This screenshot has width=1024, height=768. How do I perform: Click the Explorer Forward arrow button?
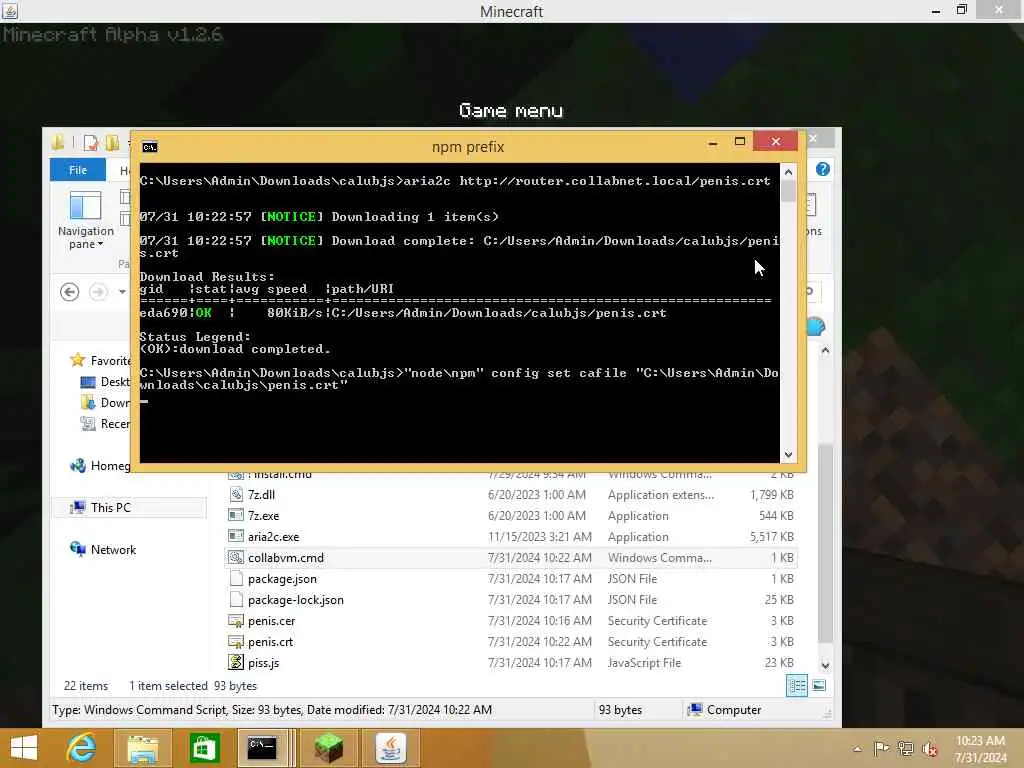[98, 292]
